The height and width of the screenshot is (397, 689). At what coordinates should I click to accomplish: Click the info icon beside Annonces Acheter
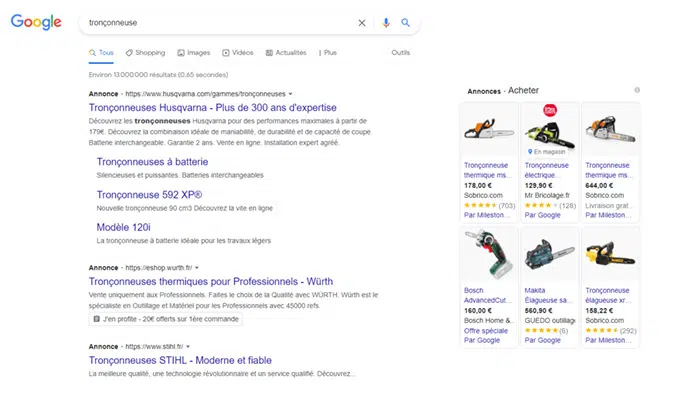pyautogui.click(x=637, y=90)
